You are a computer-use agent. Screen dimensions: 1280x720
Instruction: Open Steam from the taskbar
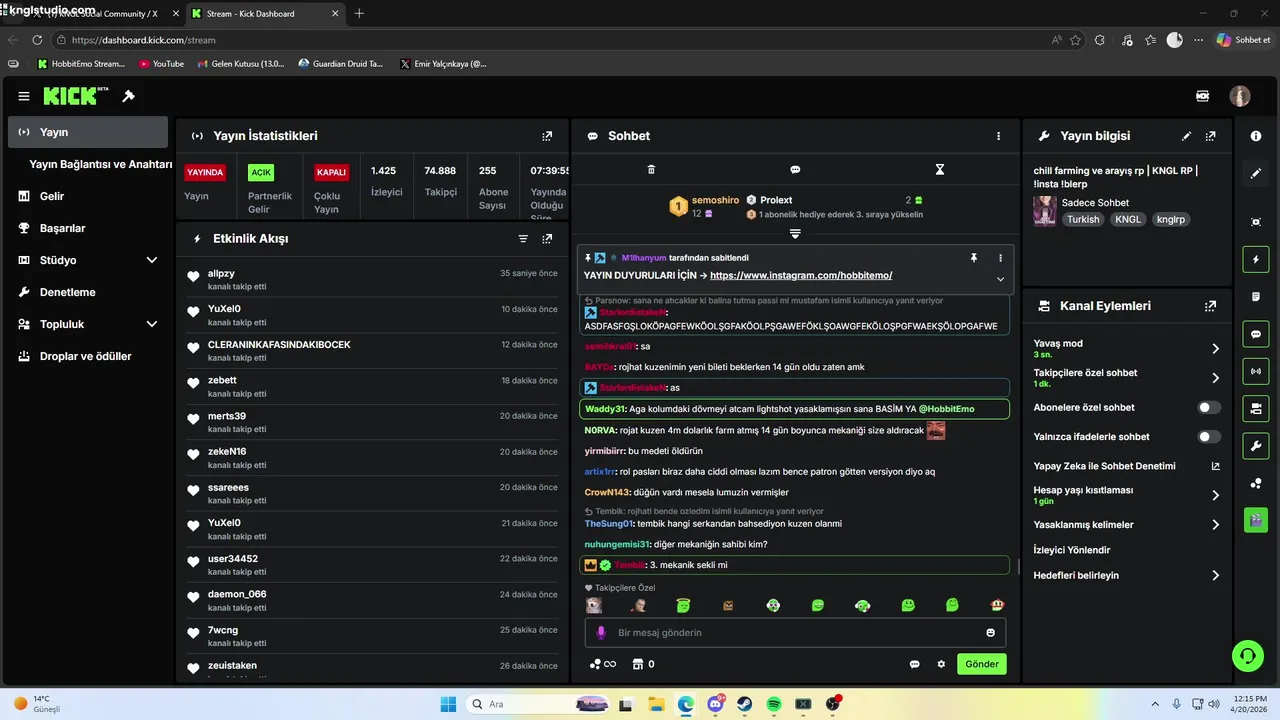pos(745,704)
